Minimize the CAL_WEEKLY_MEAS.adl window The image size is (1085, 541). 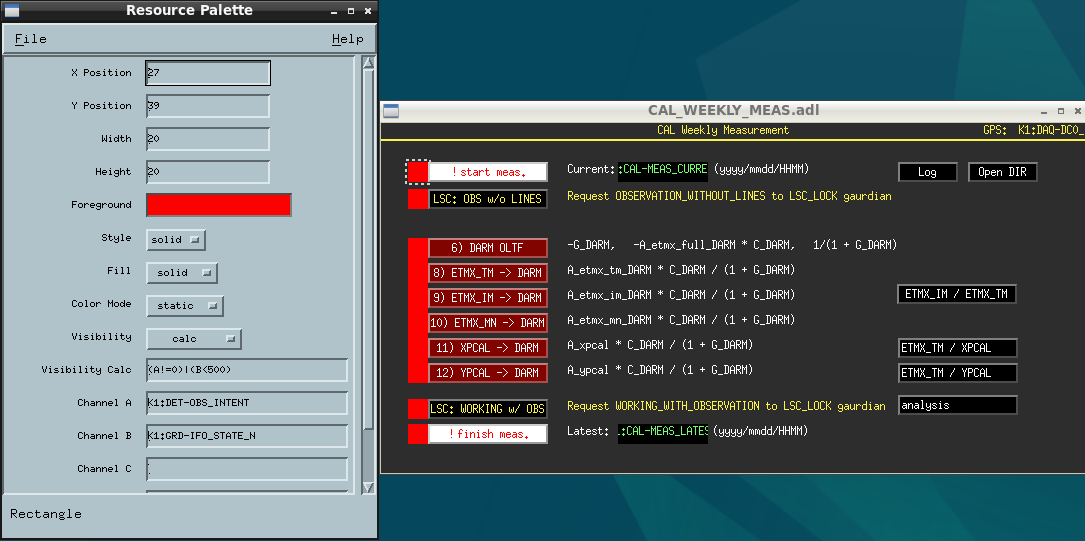pyautogui.click(x=1044, y=111)
